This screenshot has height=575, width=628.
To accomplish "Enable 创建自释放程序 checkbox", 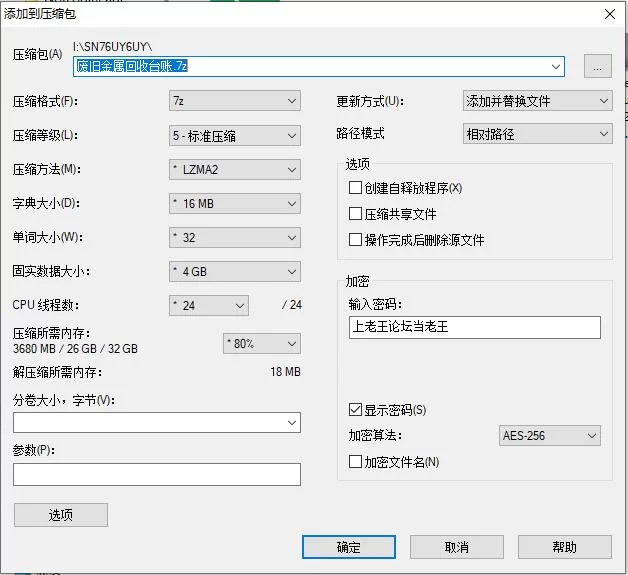I will click(355, 187).
